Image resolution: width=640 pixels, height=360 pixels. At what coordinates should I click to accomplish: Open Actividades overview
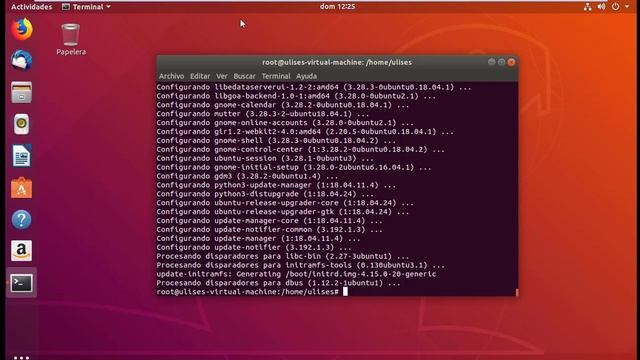[x=32, y=7]
